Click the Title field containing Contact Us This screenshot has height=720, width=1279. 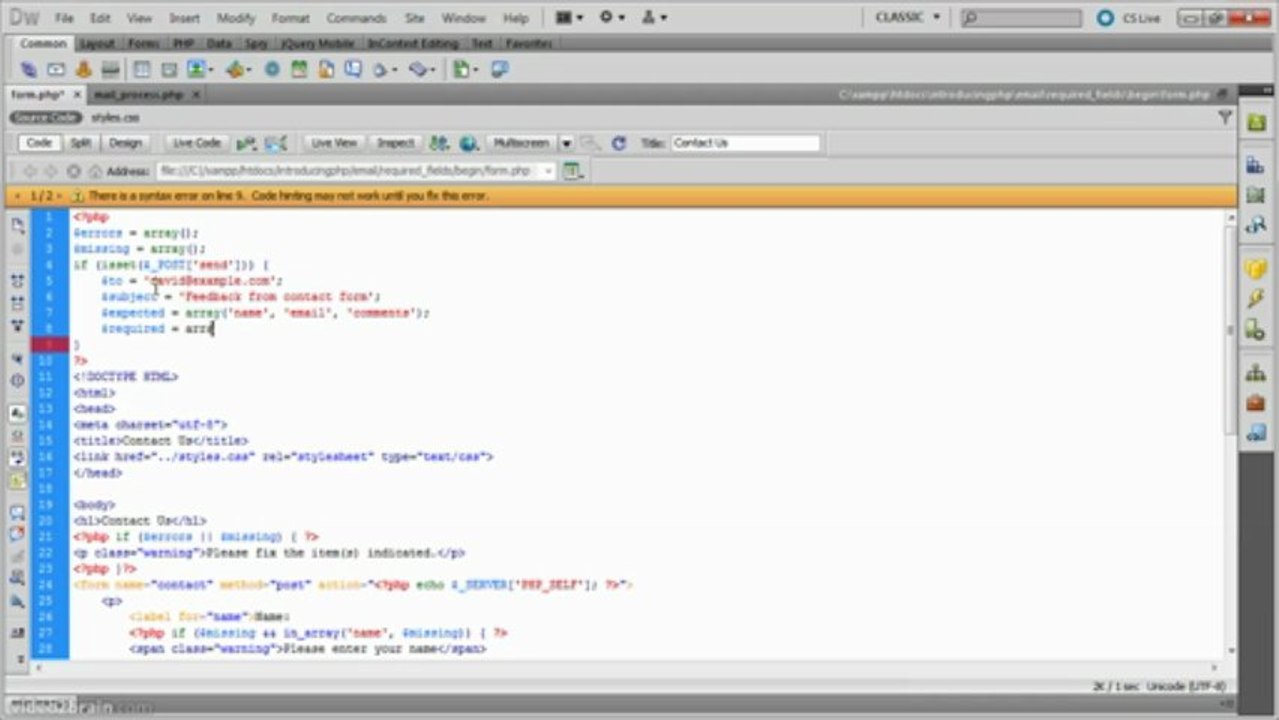(745, 143)
